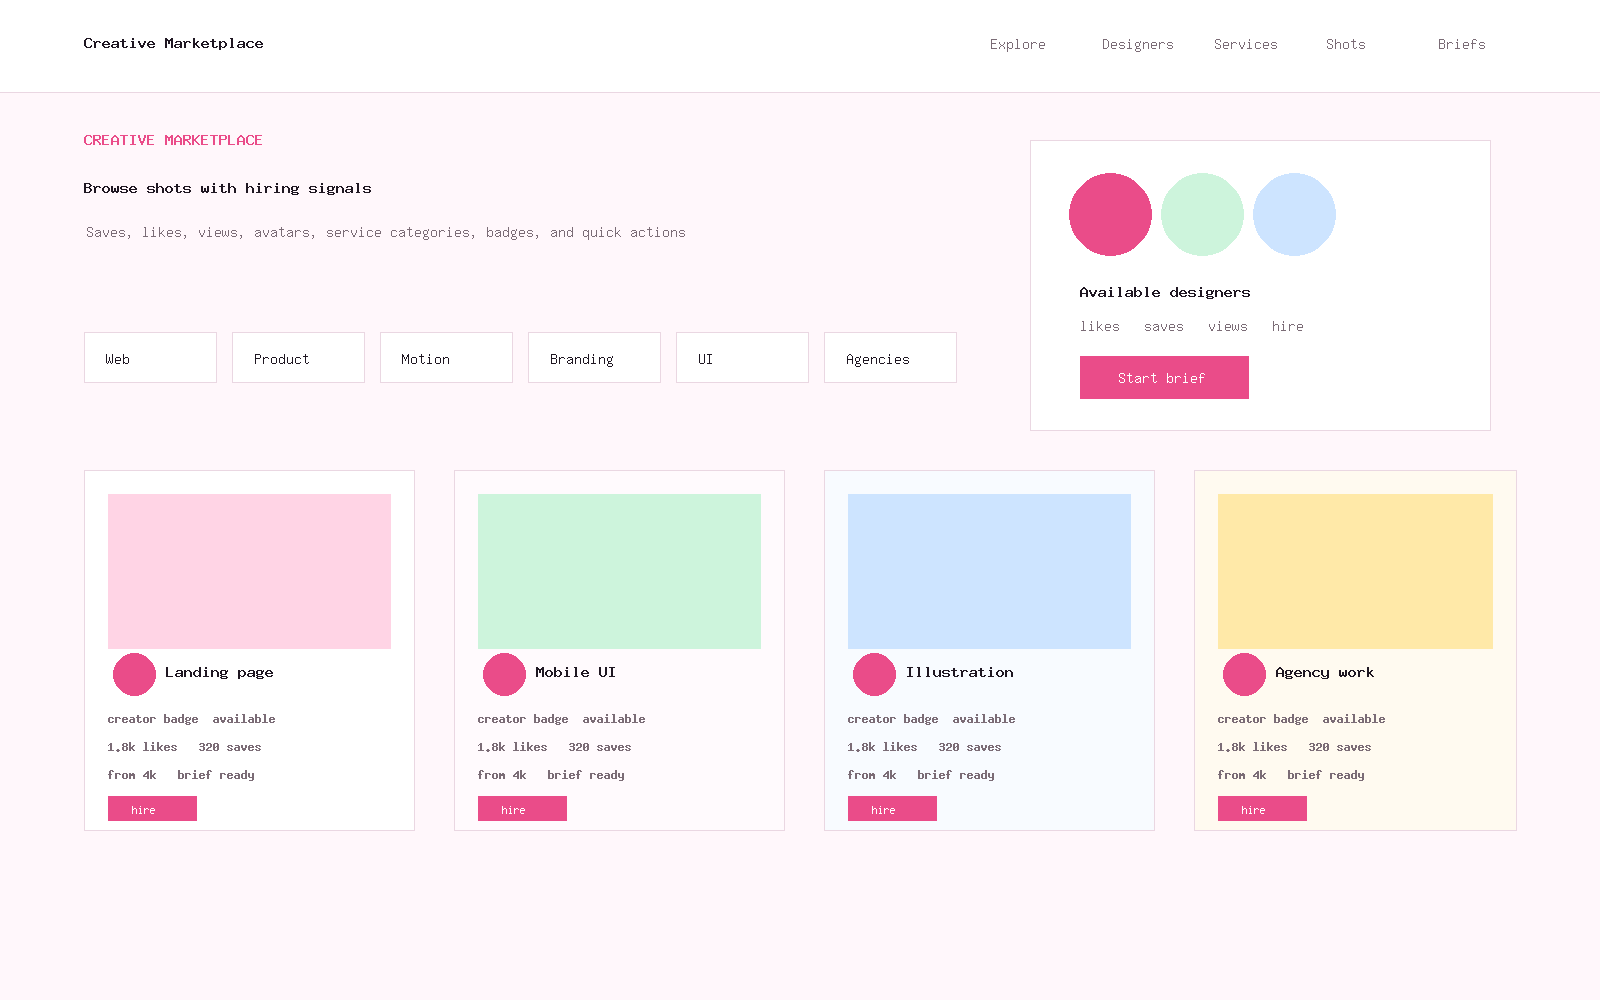Click the Start brief button

tap(1164, 378)
